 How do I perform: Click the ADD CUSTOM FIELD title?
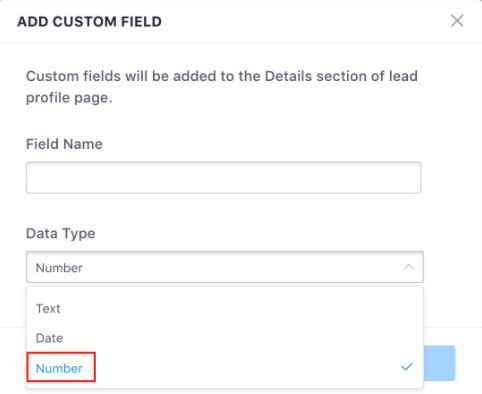click(x=90, y=22)
